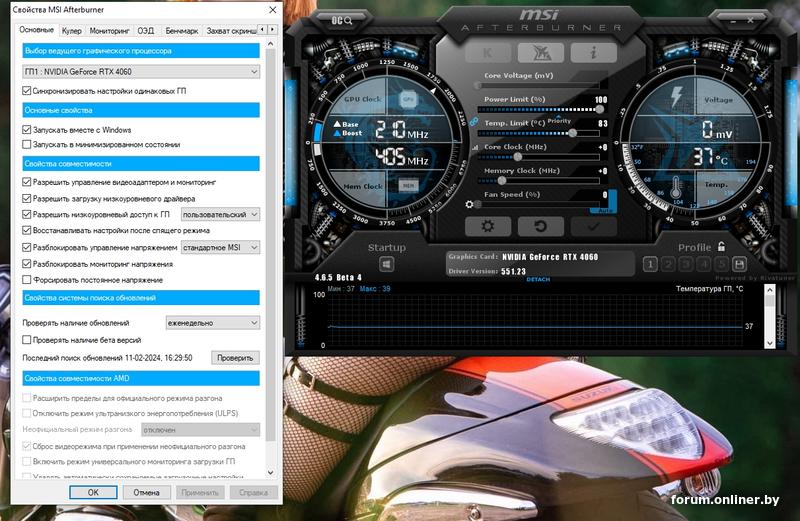Toggle unlock voltage monitoring checkbox
Viewport: 800px width, 521px height.
click(x=27, y=264)
